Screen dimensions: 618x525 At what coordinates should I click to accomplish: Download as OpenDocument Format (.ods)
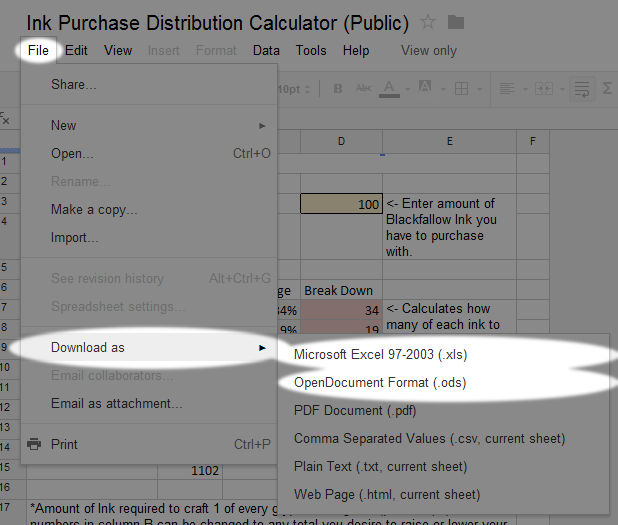coord(444,383)
